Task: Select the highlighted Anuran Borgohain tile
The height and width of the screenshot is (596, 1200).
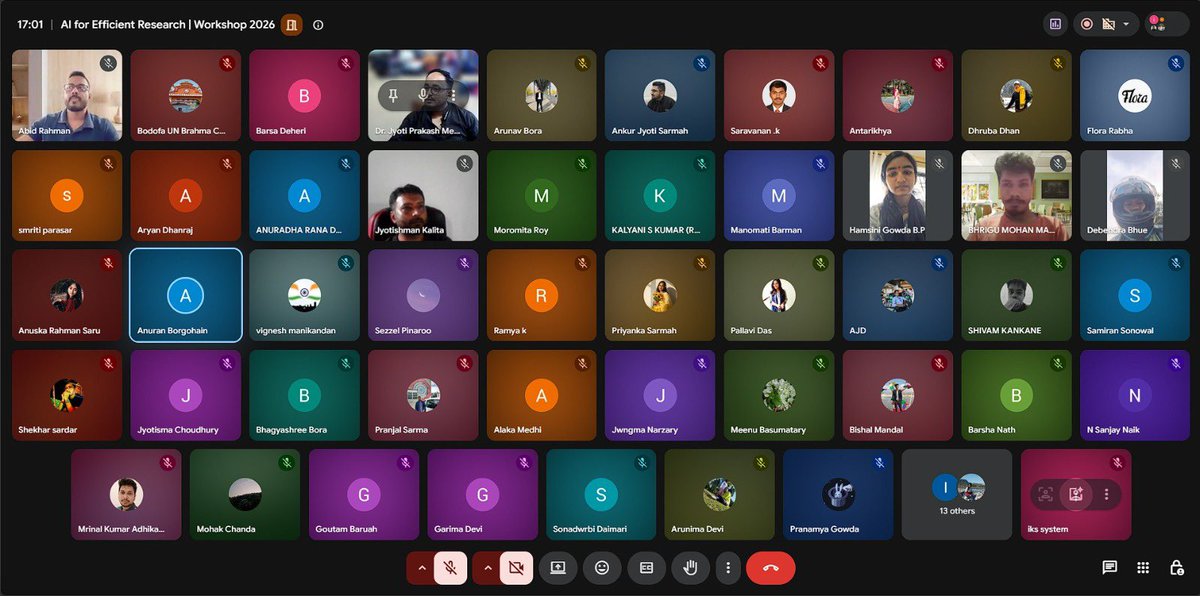Action: [186, 295]
